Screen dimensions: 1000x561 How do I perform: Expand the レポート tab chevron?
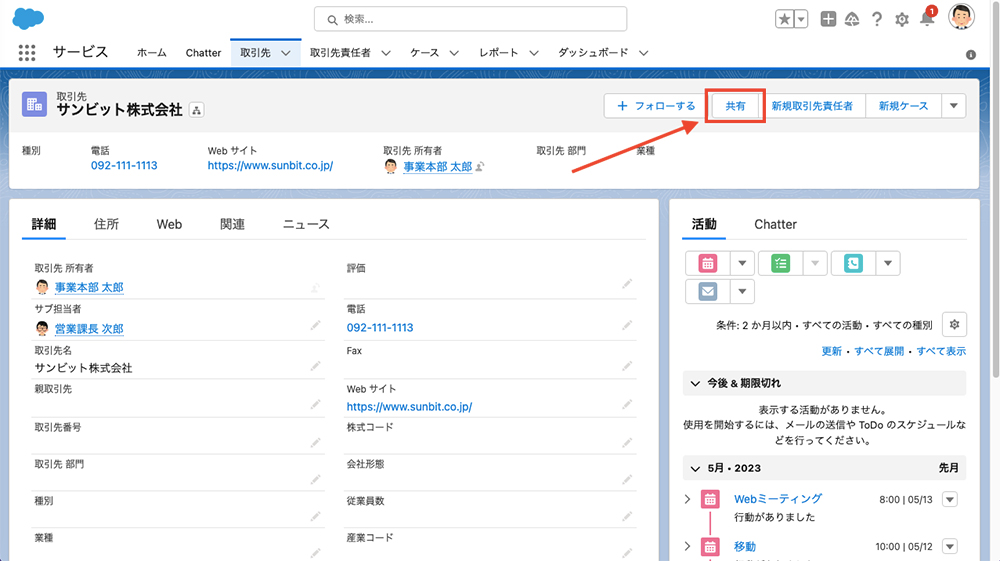pyautogui.click(x=534, y=54)
